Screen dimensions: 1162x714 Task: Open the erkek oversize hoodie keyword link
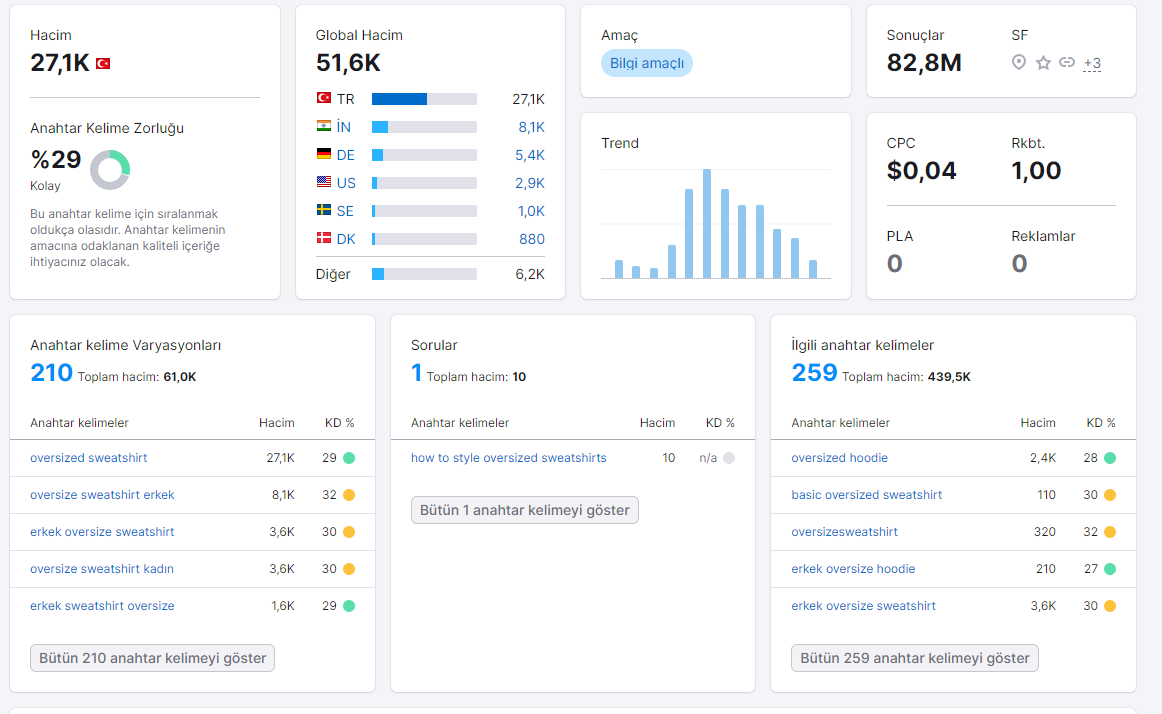pos(853,569)
